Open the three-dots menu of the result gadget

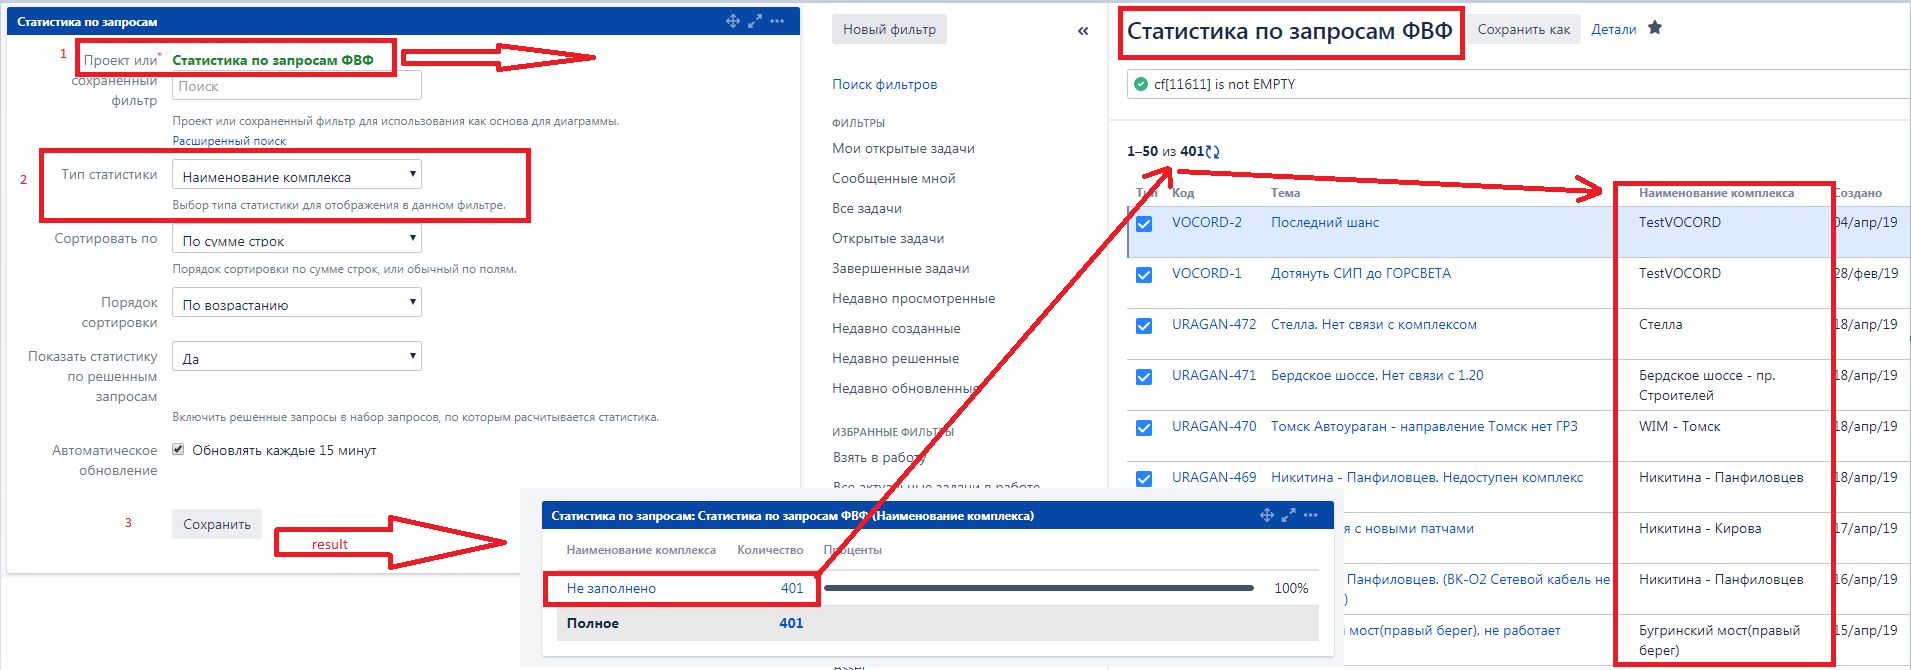click(1311, 515)
